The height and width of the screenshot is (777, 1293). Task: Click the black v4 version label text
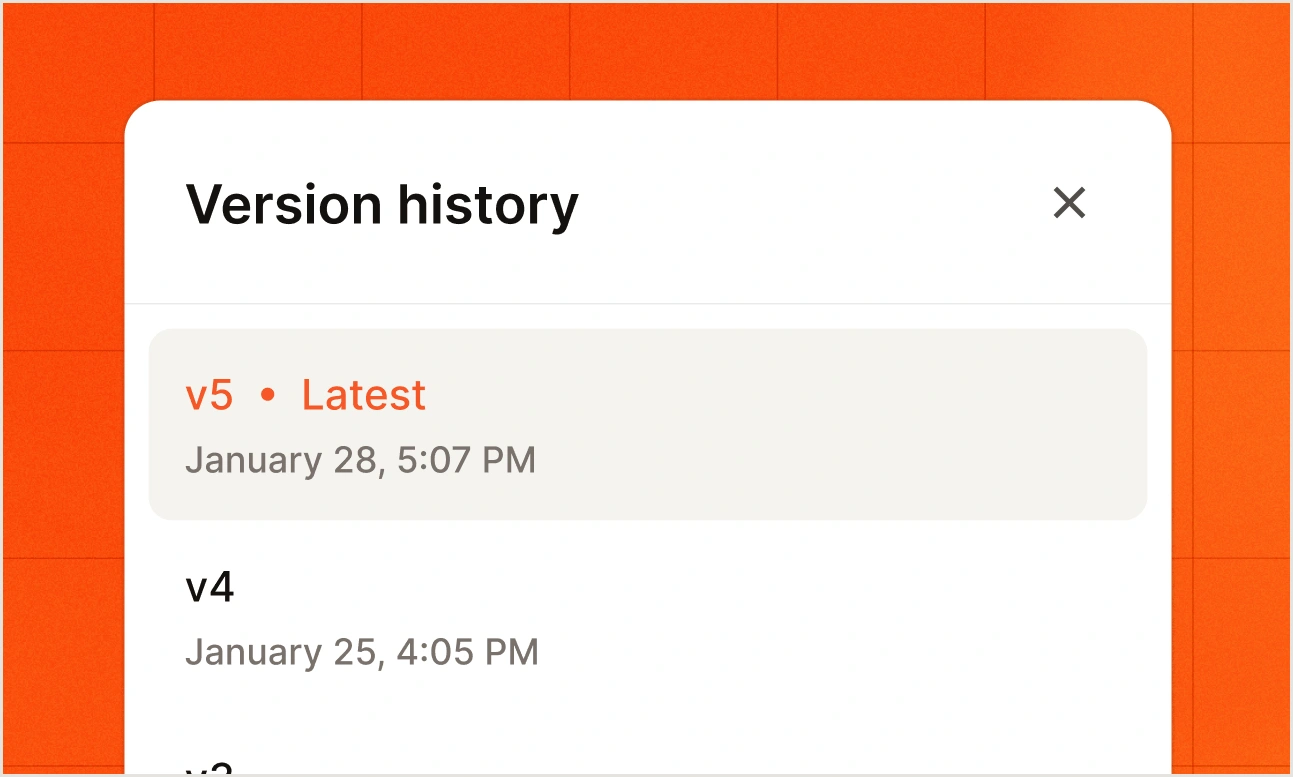point(210,587)
